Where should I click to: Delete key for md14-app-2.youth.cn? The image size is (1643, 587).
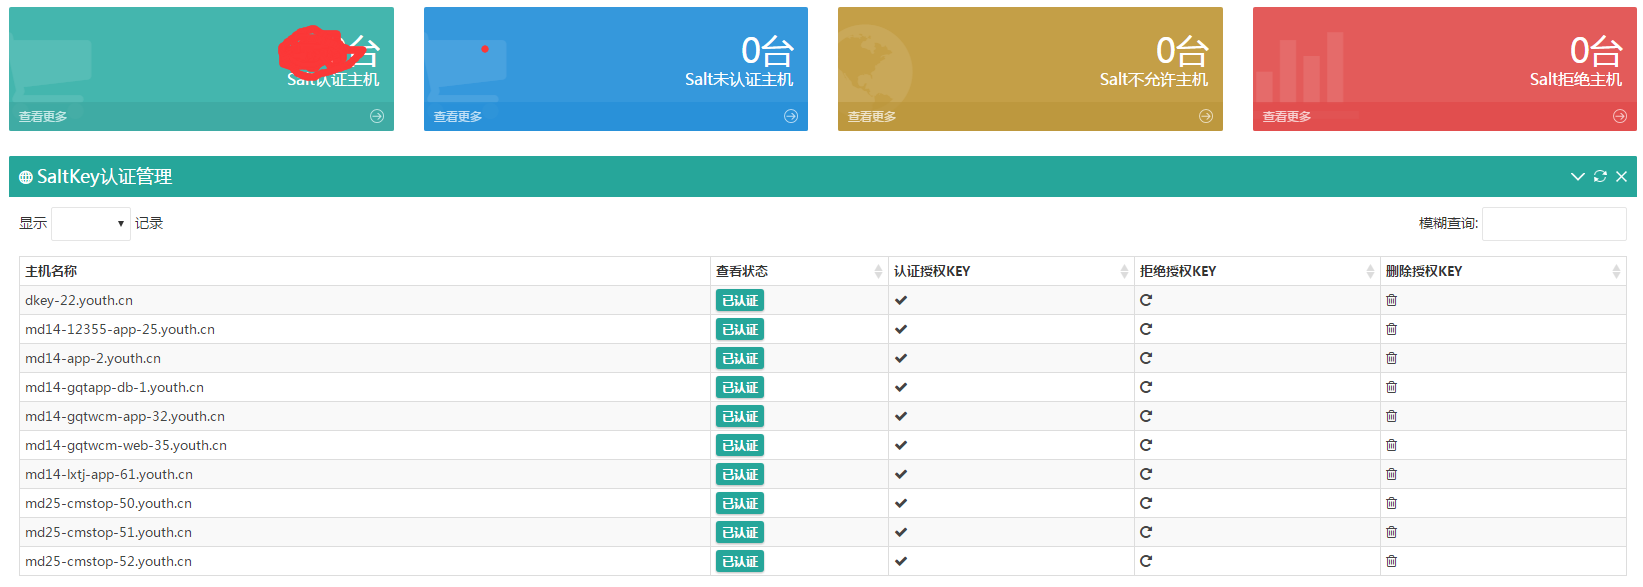tap(1391, 358)
